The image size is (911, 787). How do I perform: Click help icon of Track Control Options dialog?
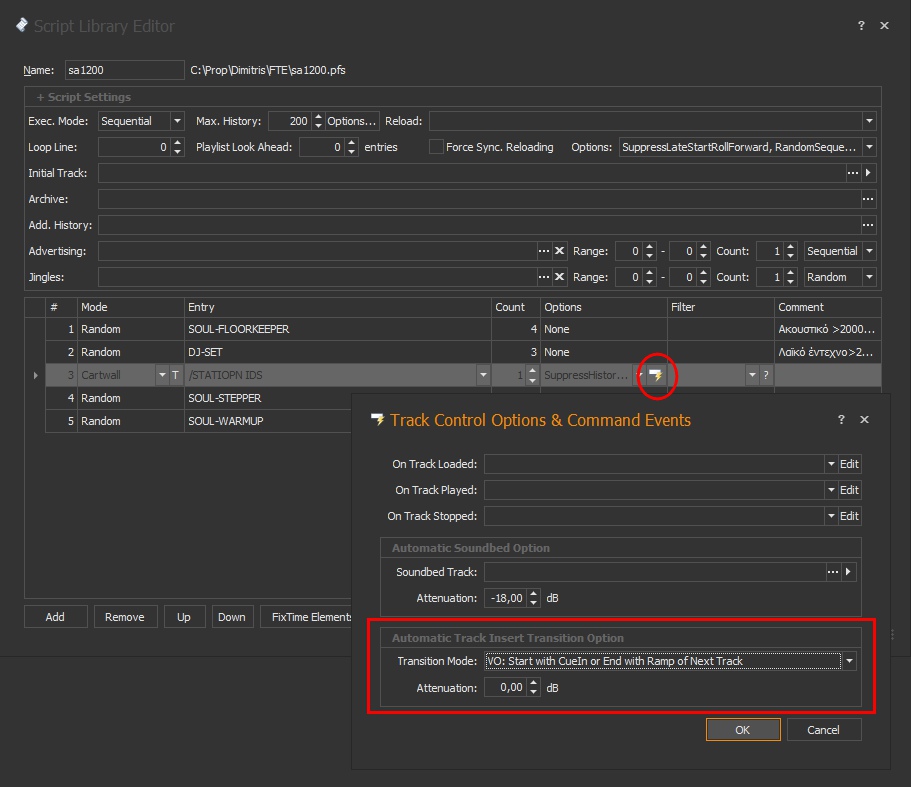[841, 419]
